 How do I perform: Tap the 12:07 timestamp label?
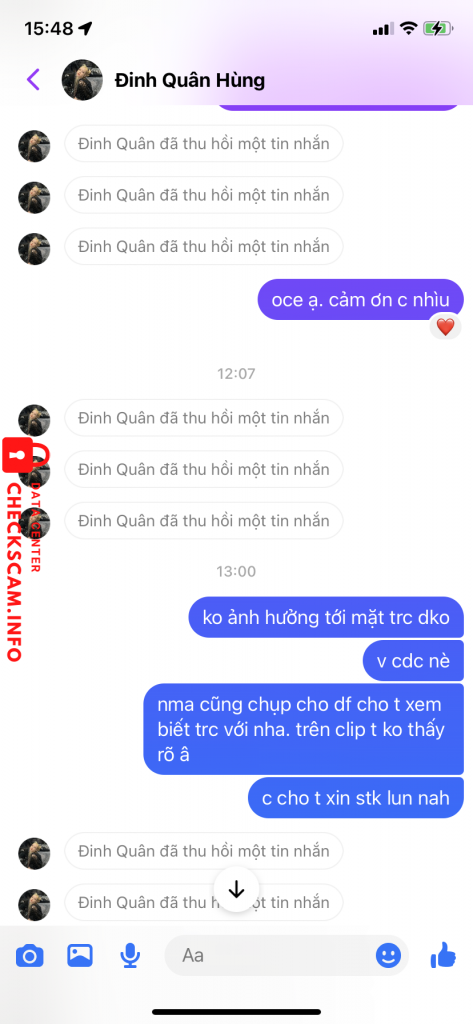pyautogui.click(x=236, y=374)
